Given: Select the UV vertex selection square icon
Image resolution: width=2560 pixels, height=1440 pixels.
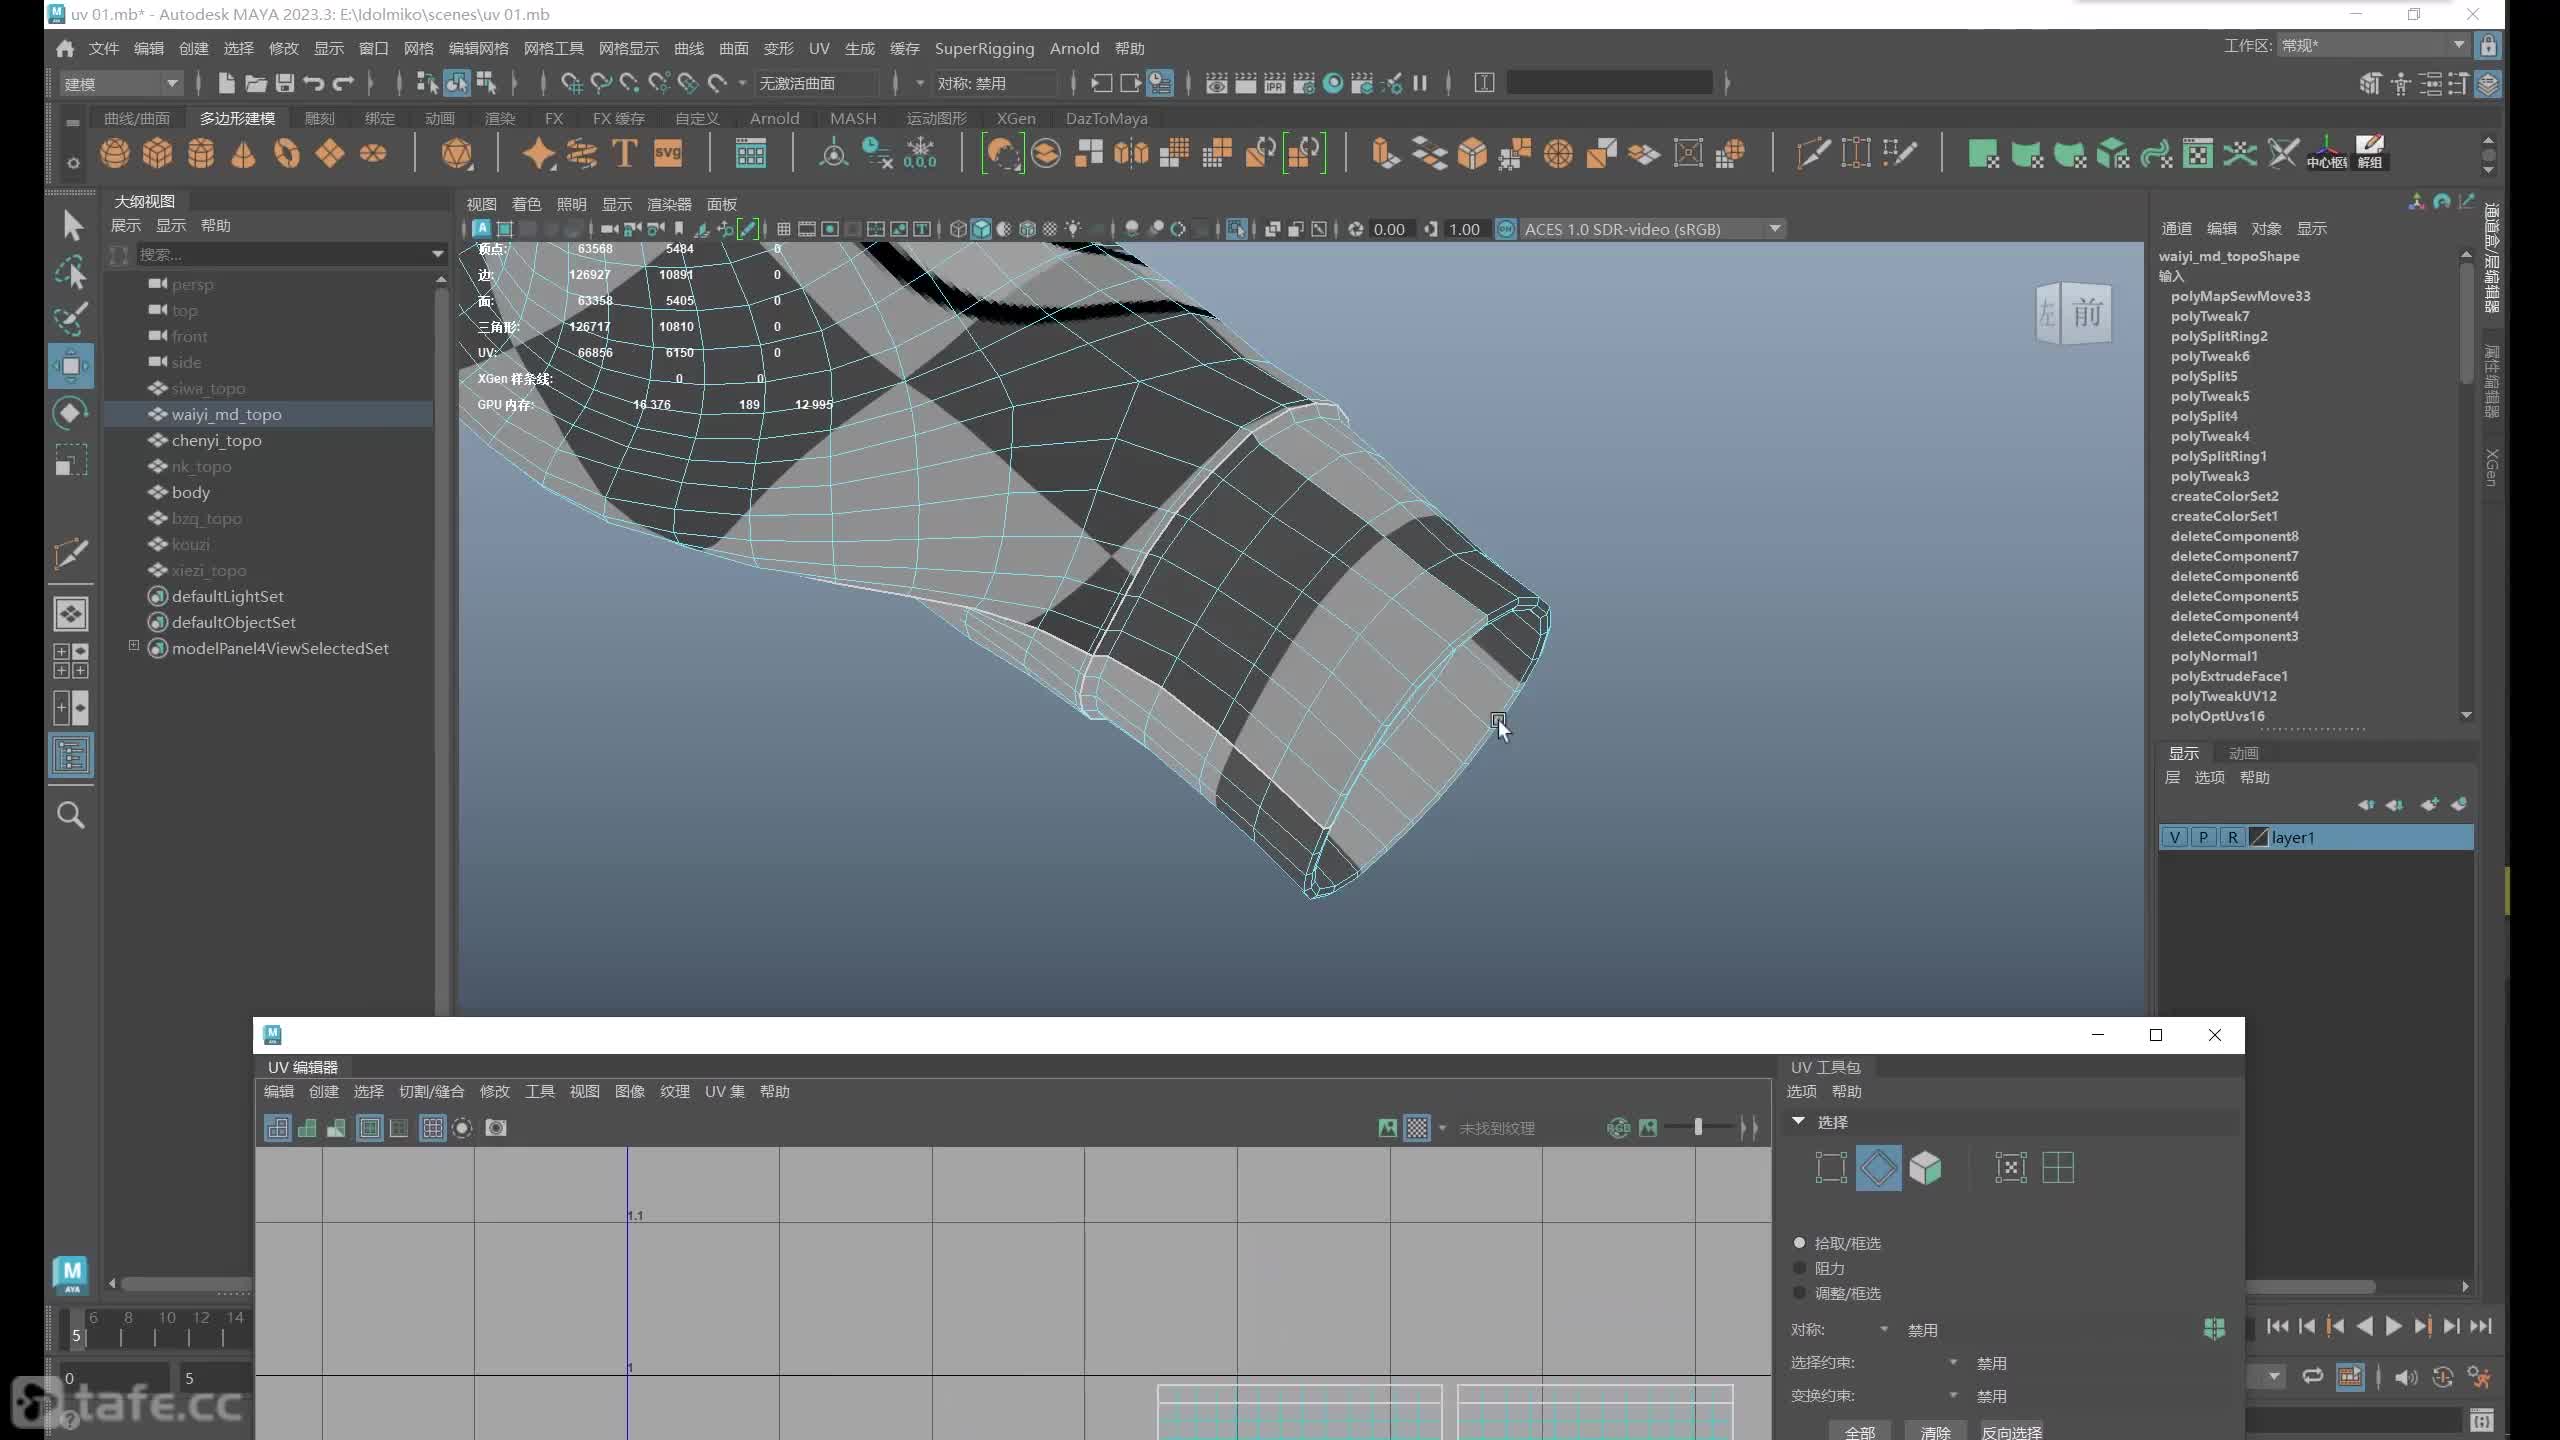Looking at the screenshot, I should coord(1831,1167).
